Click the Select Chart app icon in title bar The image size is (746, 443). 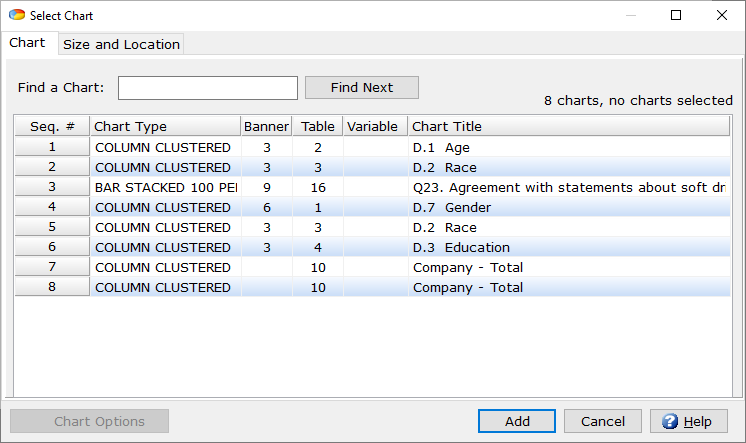pyautogui.click(x=17, y=15)
